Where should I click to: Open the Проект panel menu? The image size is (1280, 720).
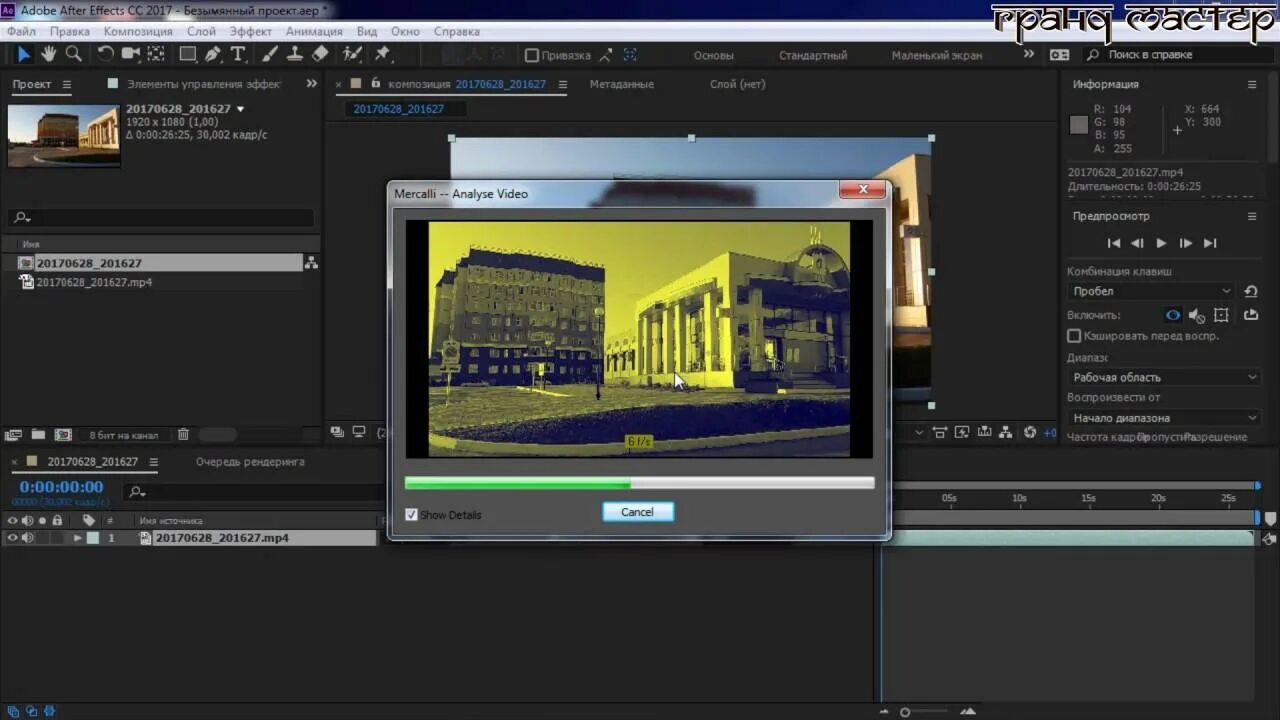(x=67, y=85)
